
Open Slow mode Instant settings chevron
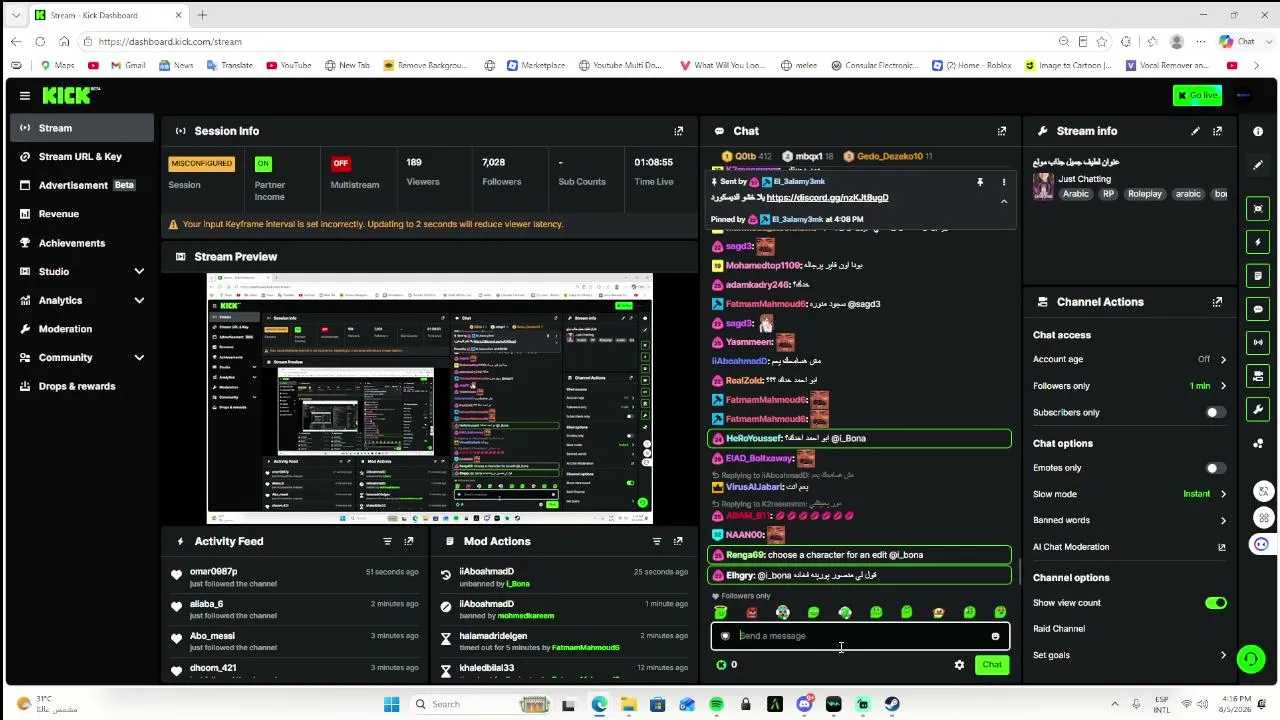(1222, 494)
